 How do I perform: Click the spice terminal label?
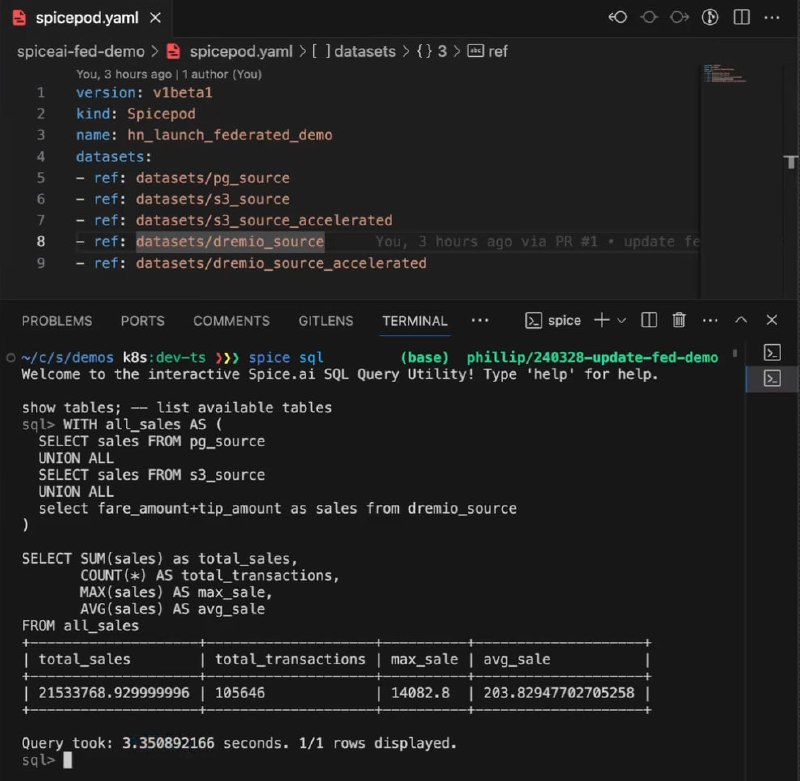[x=564, y=320]
